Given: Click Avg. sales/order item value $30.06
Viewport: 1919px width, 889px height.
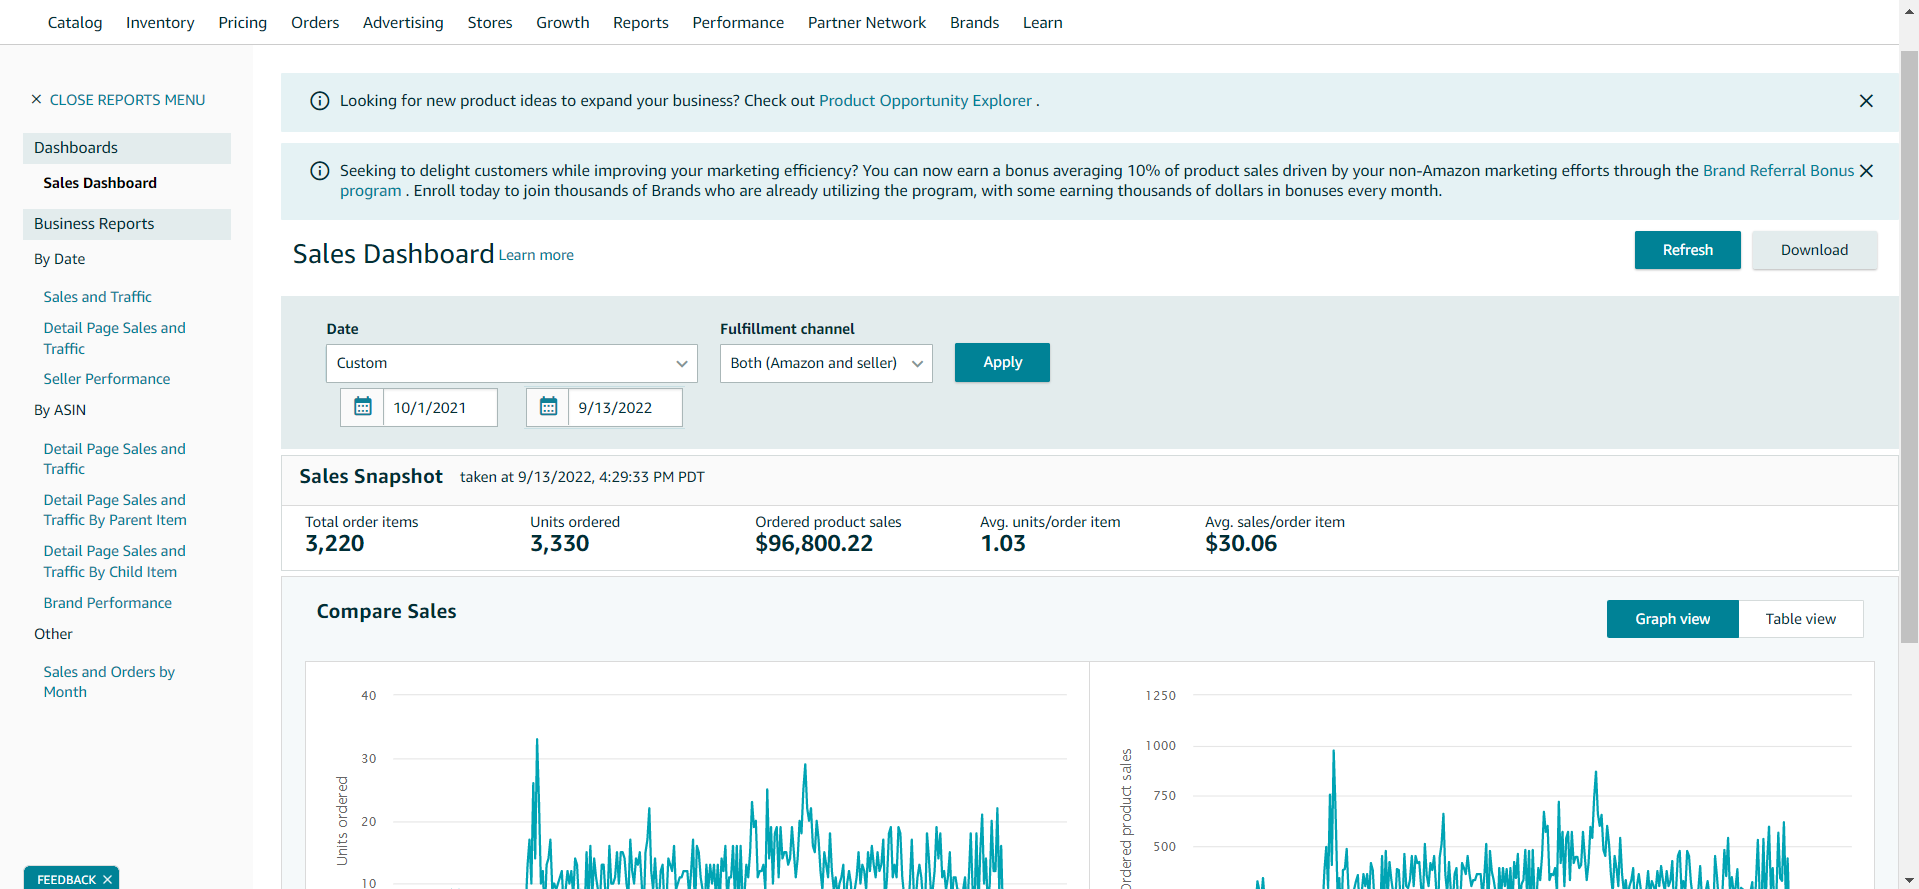Looking at the screenshot, I should 1241,544.
